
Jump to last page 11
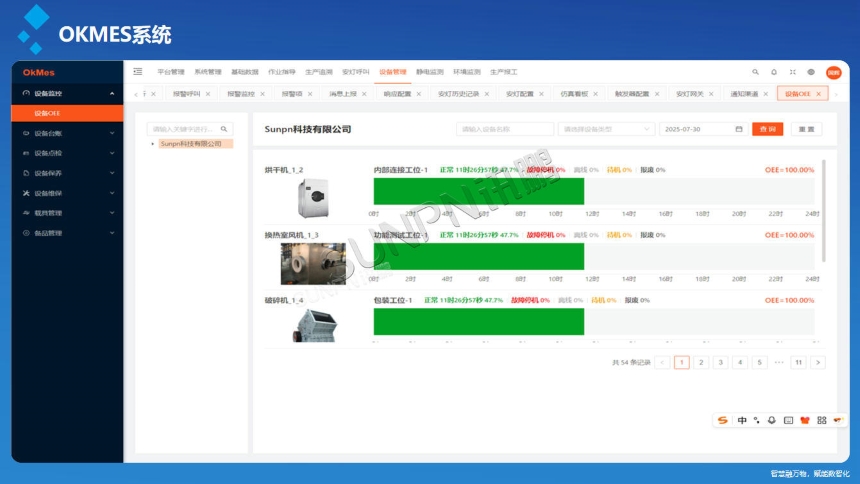[x=799, y=362]
